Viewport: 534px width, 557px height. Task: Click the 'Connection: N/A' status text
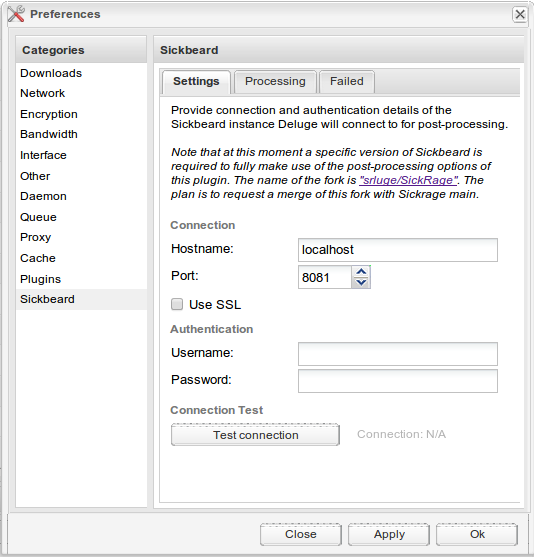tap(401, 434)
